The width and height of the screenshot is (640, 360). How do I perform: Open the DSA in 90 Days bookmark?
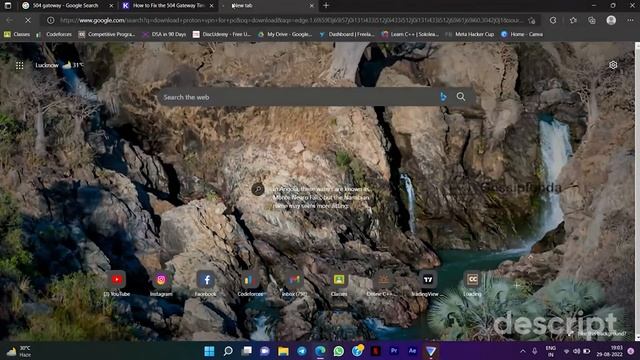(x=164, y=34)
